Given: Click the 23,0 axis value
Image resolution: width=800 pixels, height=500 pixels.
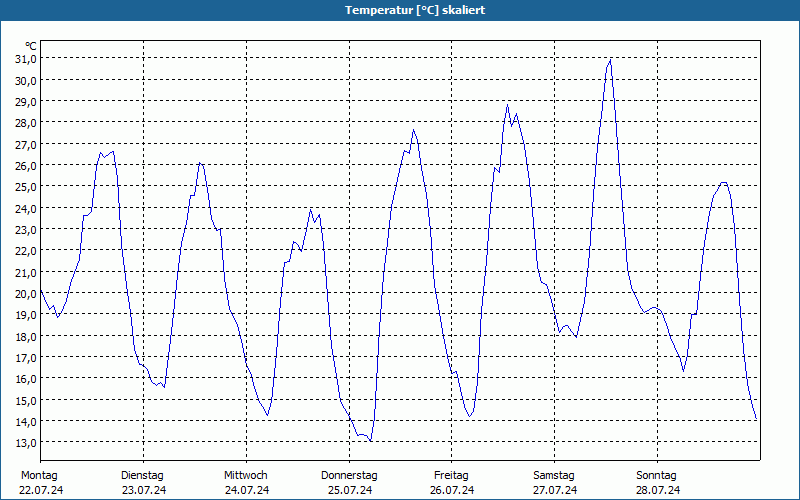Looking at the screenshot, I should (26, 230).
